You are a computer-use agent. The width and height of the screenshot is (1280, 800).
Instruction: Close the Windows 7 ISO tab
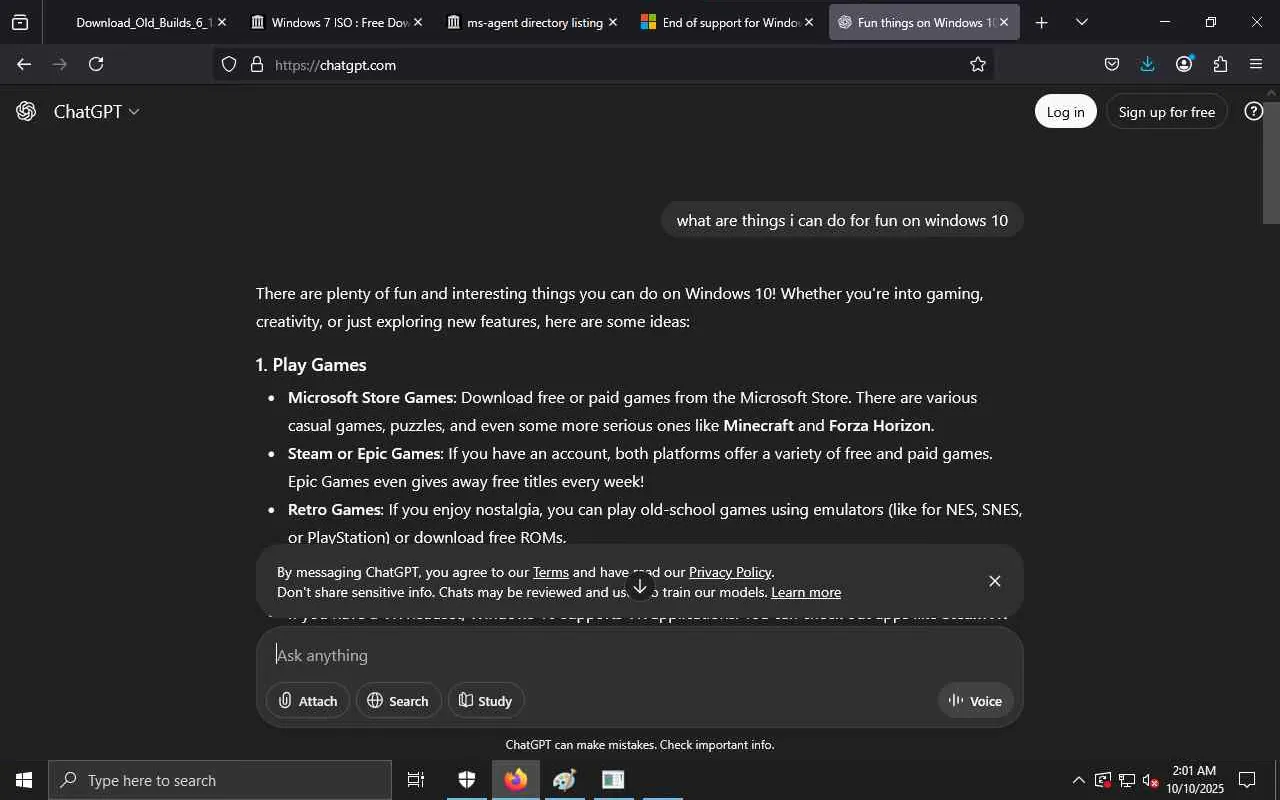(x=418, y=22)
